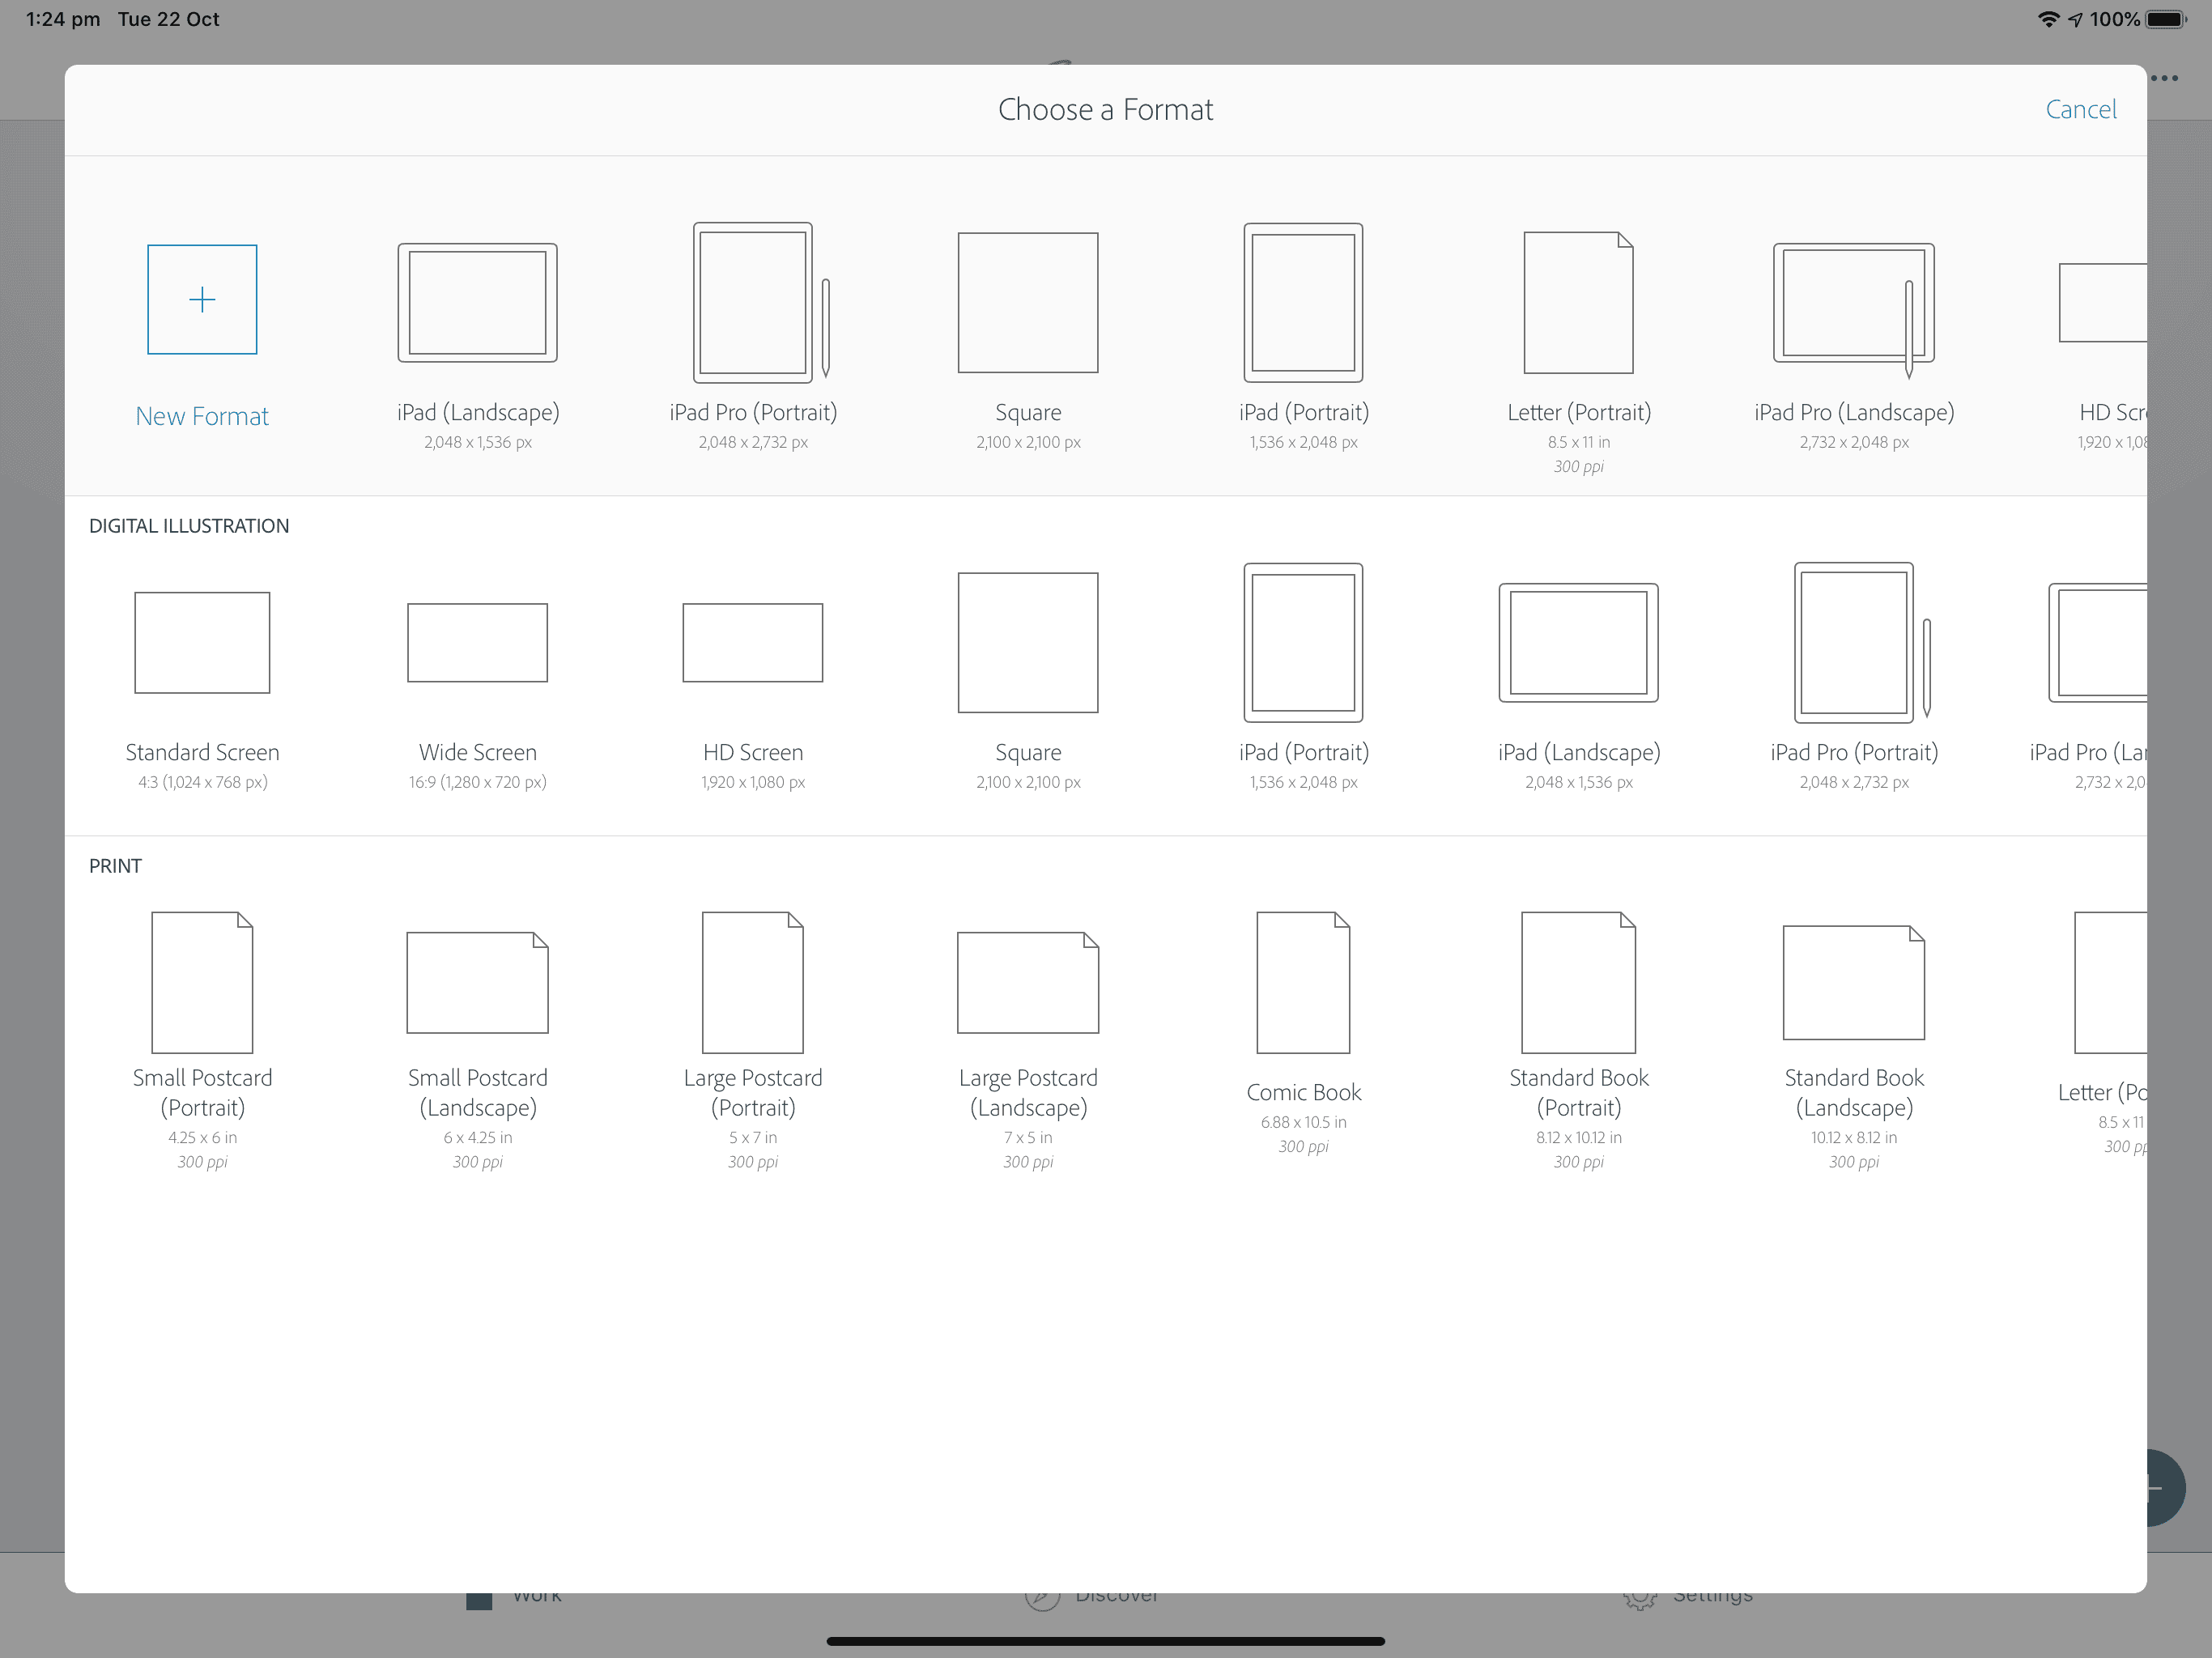Tap the battery indicator in status bar
The width and height of the screenshot is (2212, 1658).
(x=2166, y=19)
